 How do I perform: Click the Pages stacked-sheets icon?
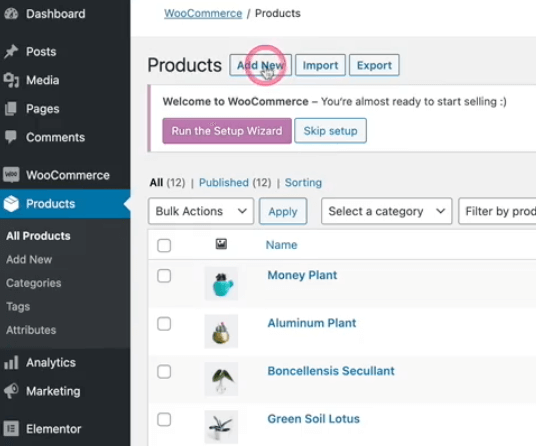tap(11, 109)
